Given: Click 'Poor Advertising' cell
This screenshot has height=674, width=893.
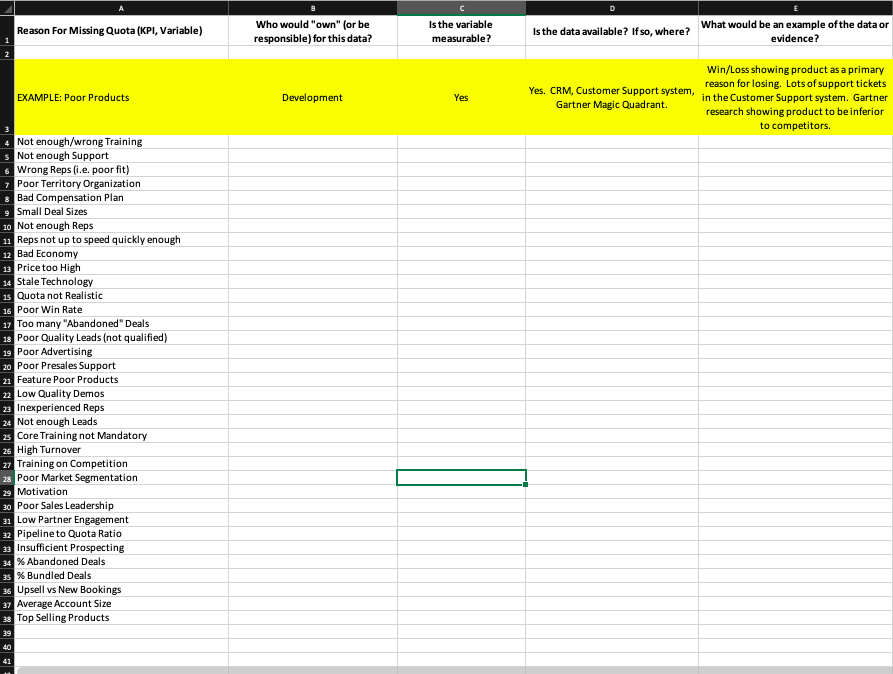Looking at the screenshot, I should tap(121, 352).
